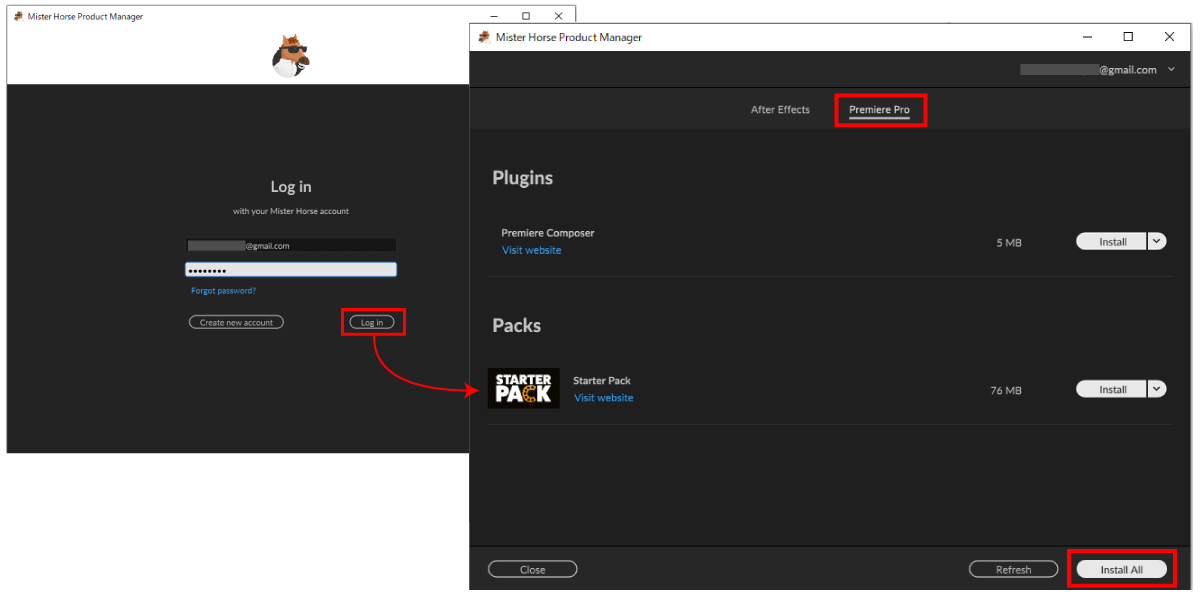Expand dropdown arrow next to Premiere Composer Install

[1157, 241]
